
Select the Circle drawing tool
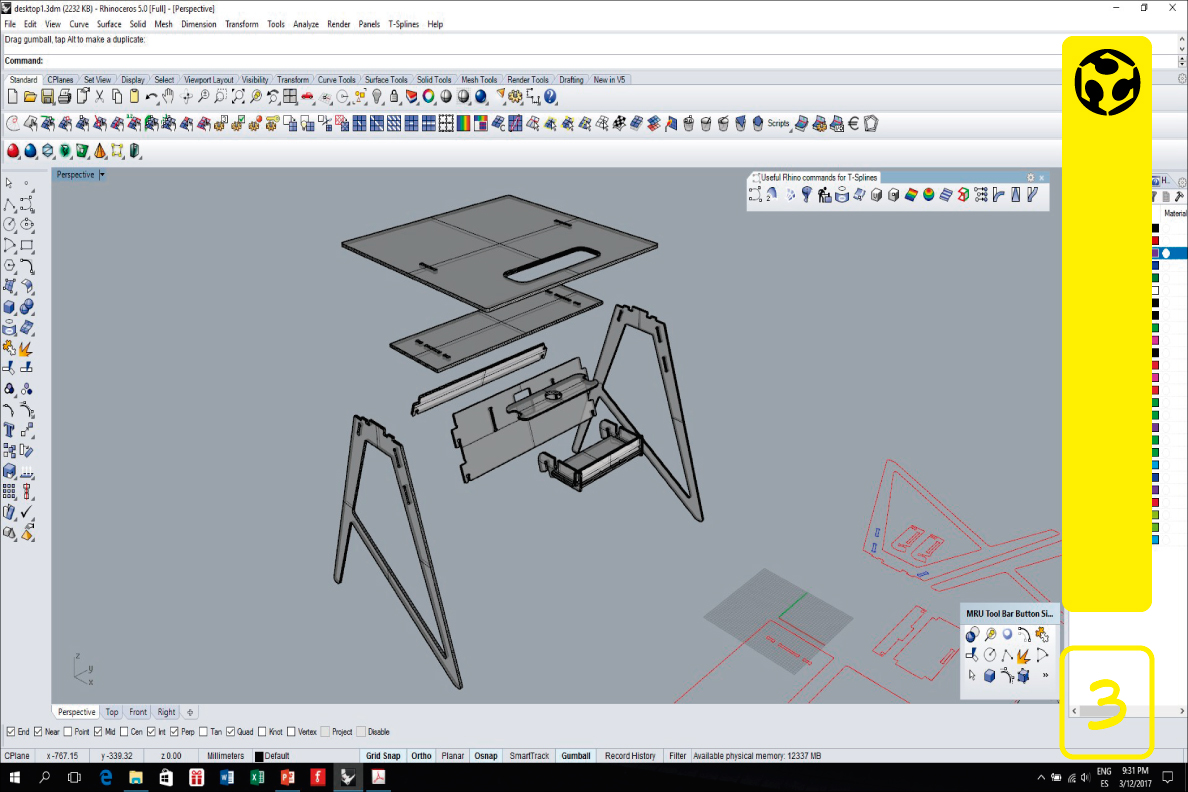coord(9,225)
